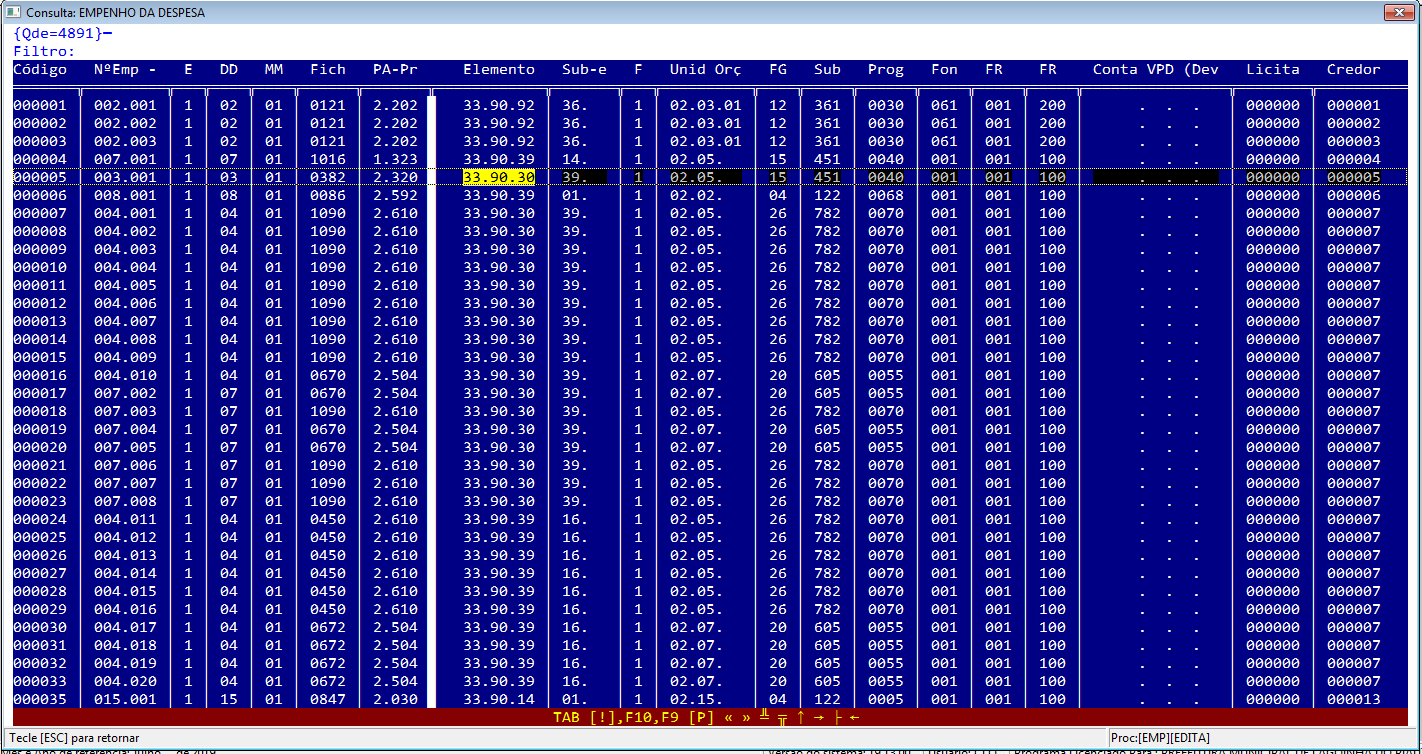Viewport: 1422px width, 754px height.
Task: Click the Tecle [ESC] para retornar status text
Action: 74,737
